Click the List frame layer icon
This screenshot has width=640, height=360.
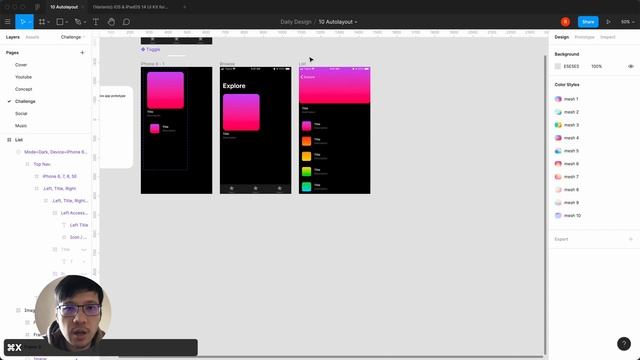tap(9, 140)
